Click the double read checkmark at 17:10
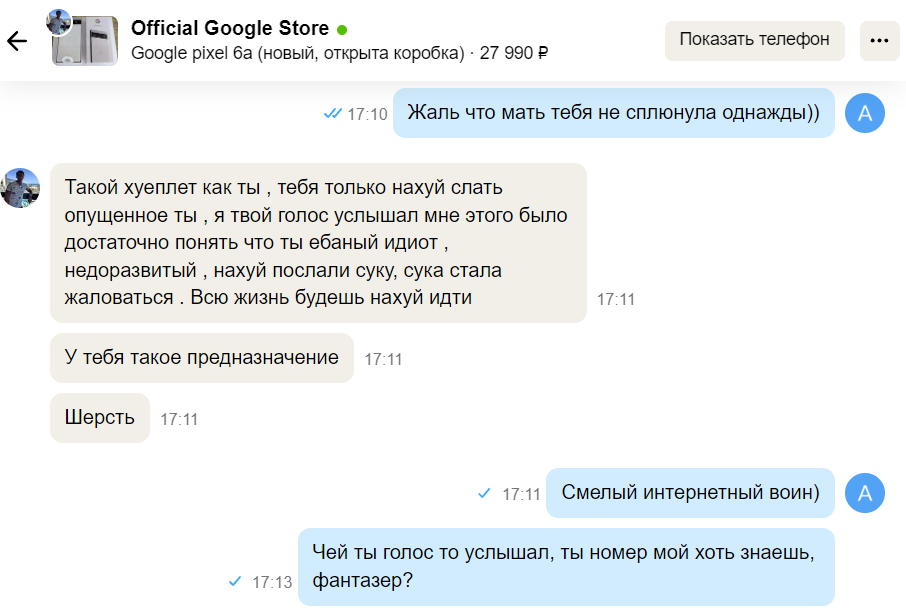Screen dimensions: 906x611 (333, 114)
